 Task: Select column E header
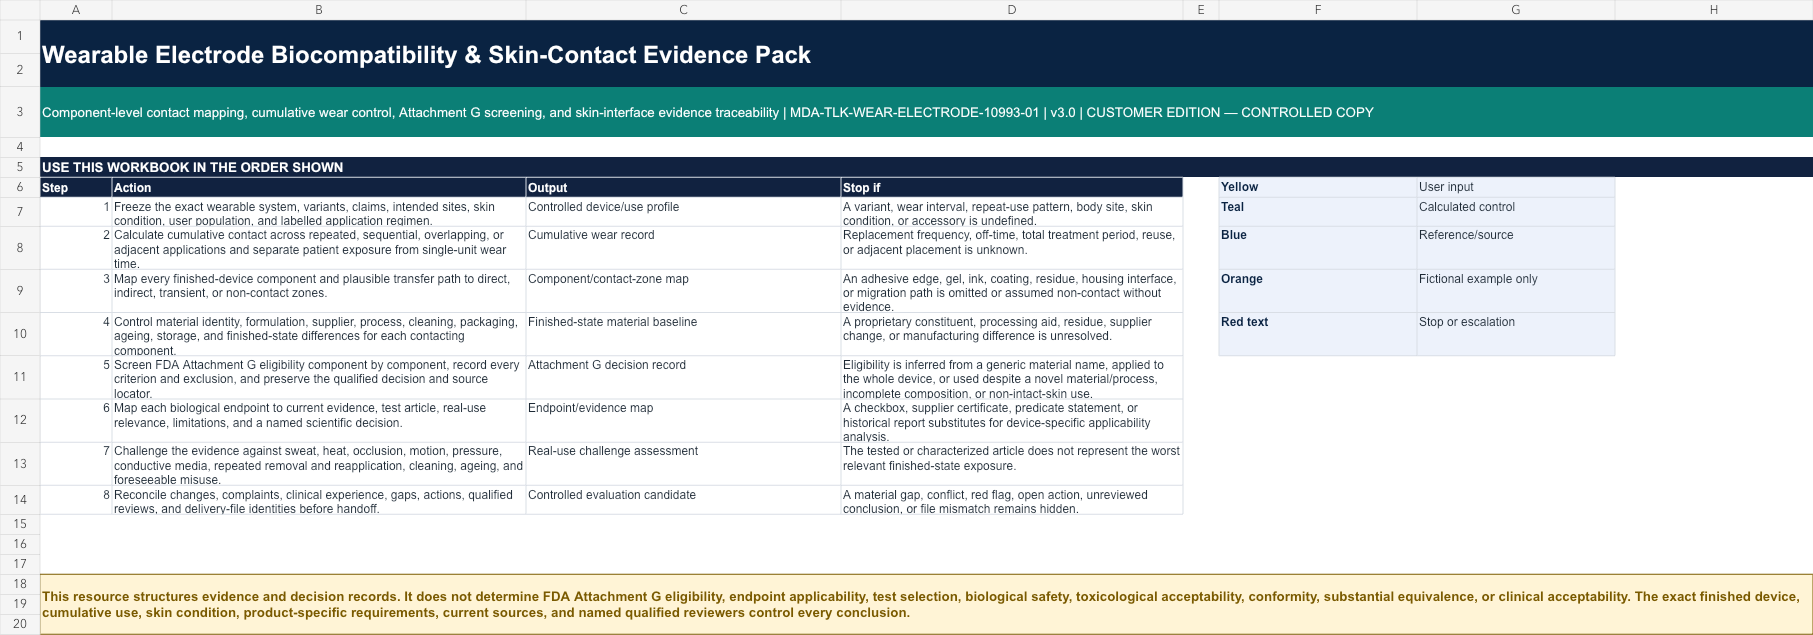click(1201, 9)
